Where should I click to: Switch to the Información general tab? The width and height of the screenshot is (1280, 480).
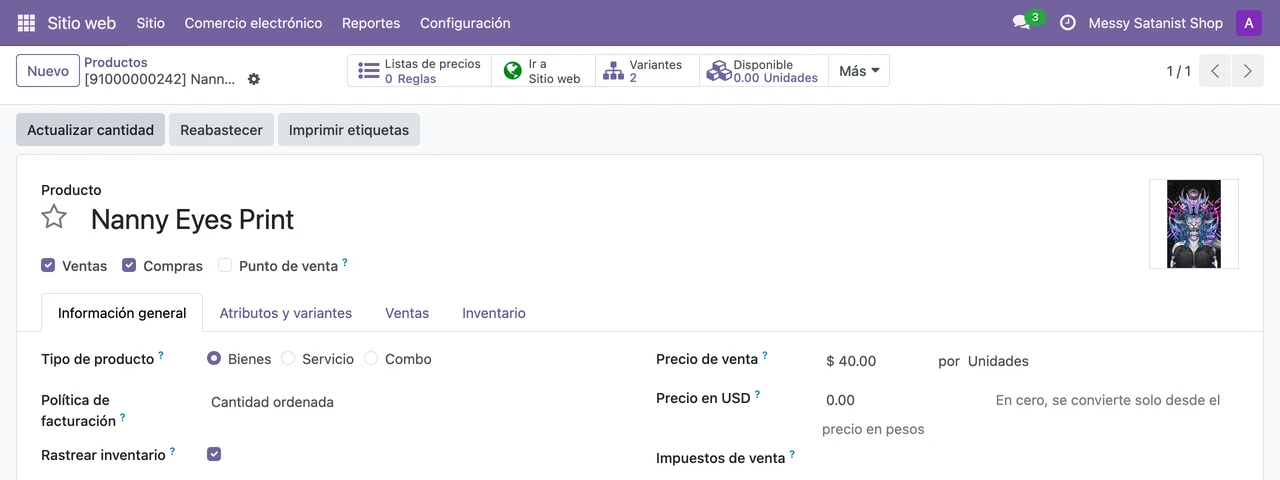tap(122, 313)
